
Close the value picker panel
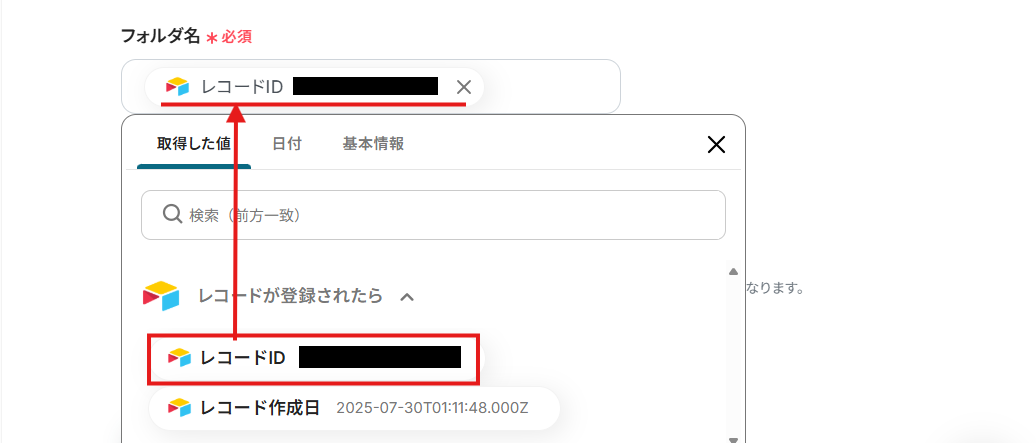pos(716,144)
